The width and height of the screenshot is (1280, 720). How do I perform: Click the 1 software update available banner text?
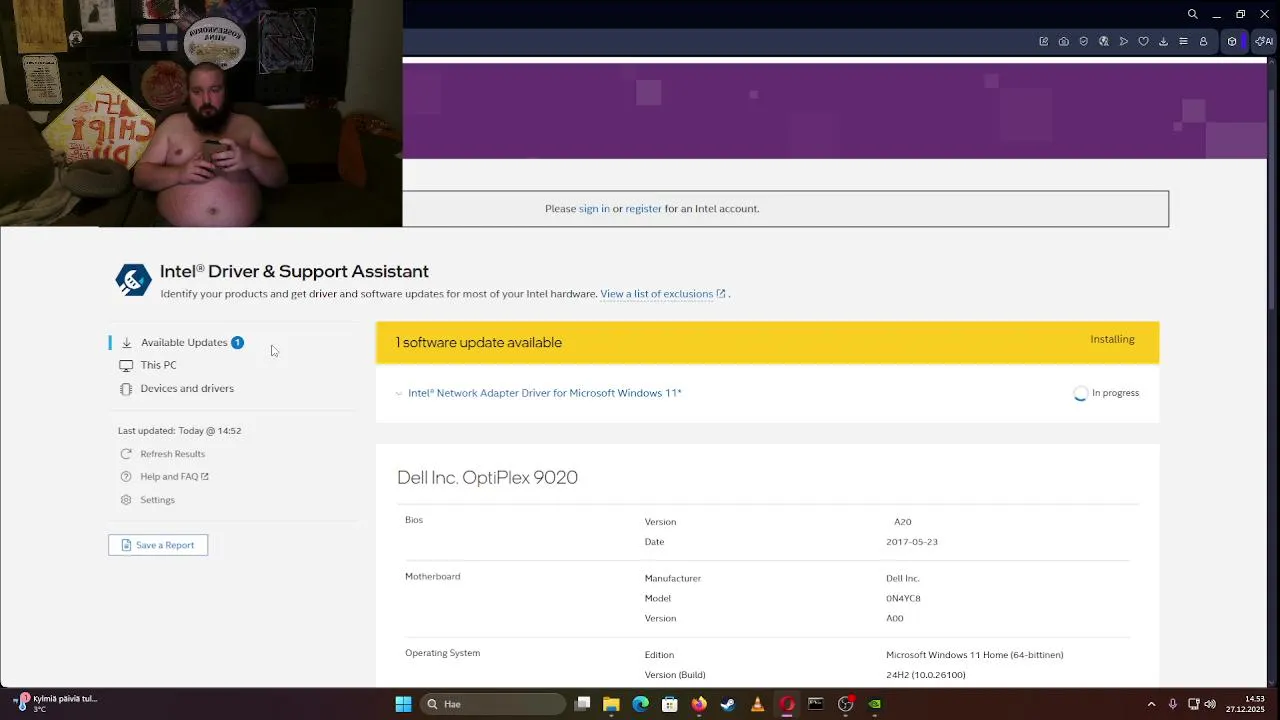click(x=478, y=342)
